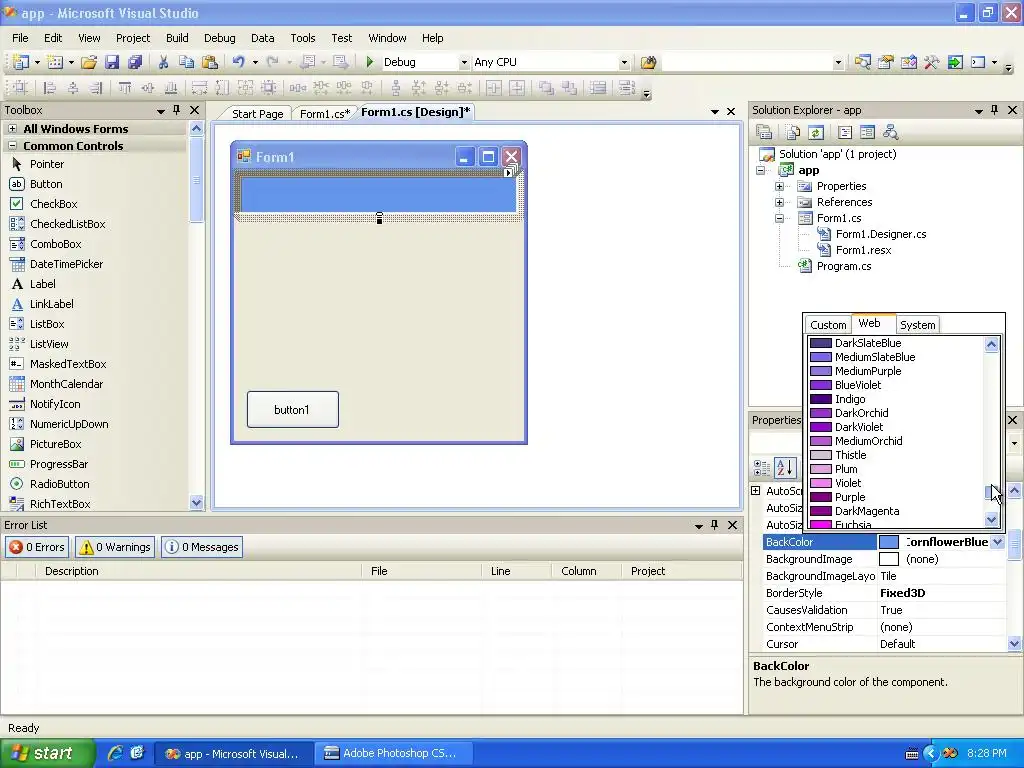Click the Paste toolbar icon
Viewport: 1024px width, 768px height.
(x=210, y=62)
